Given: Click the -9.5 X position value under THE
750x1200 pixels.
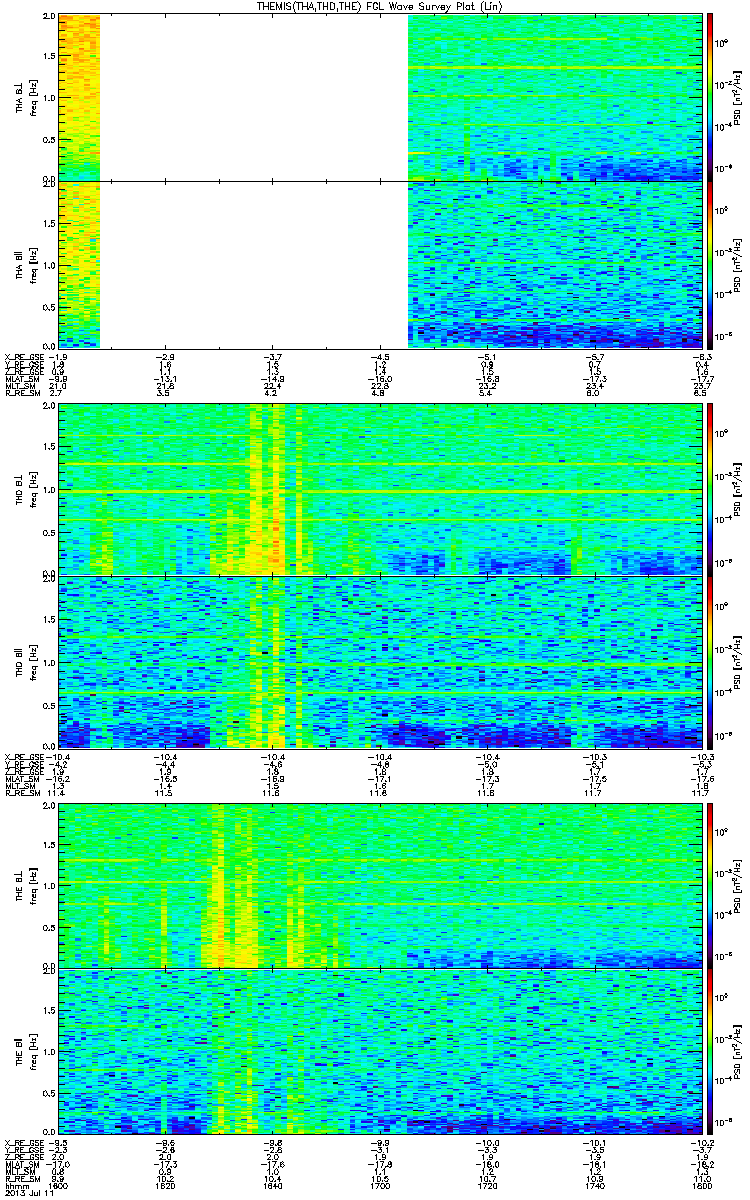Looking at the screenshot, I should (59, 1143).
